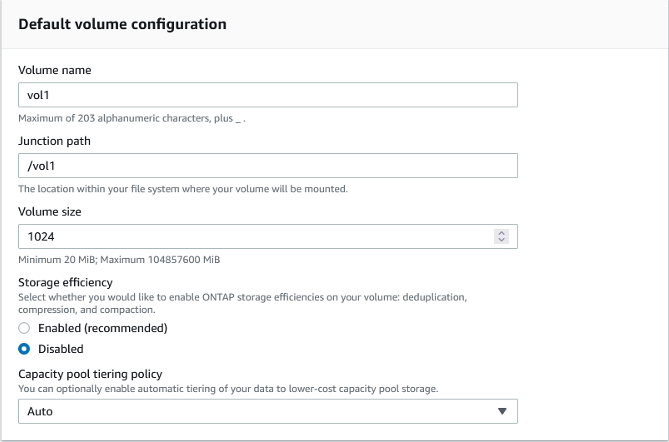Image resolution: width=669 pixels, height=442 pixels.
Task: Click the "Enabled (recommended)" option text
Action: click(102, 328)
